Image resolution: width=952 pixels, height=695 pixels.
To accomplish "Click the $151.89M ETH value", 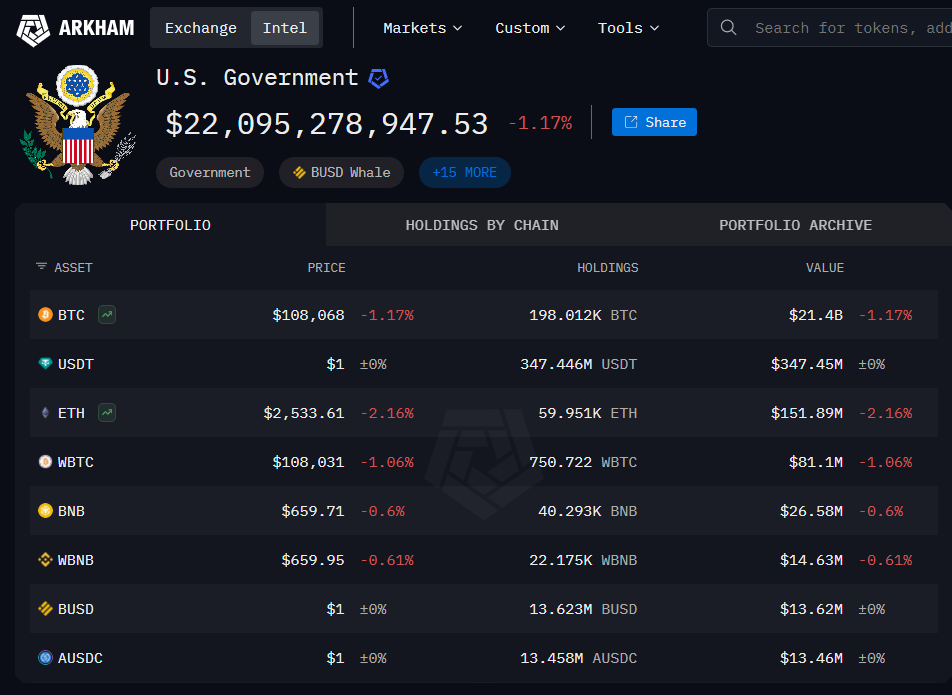I will pyautogui.click(x=807, y=413).
